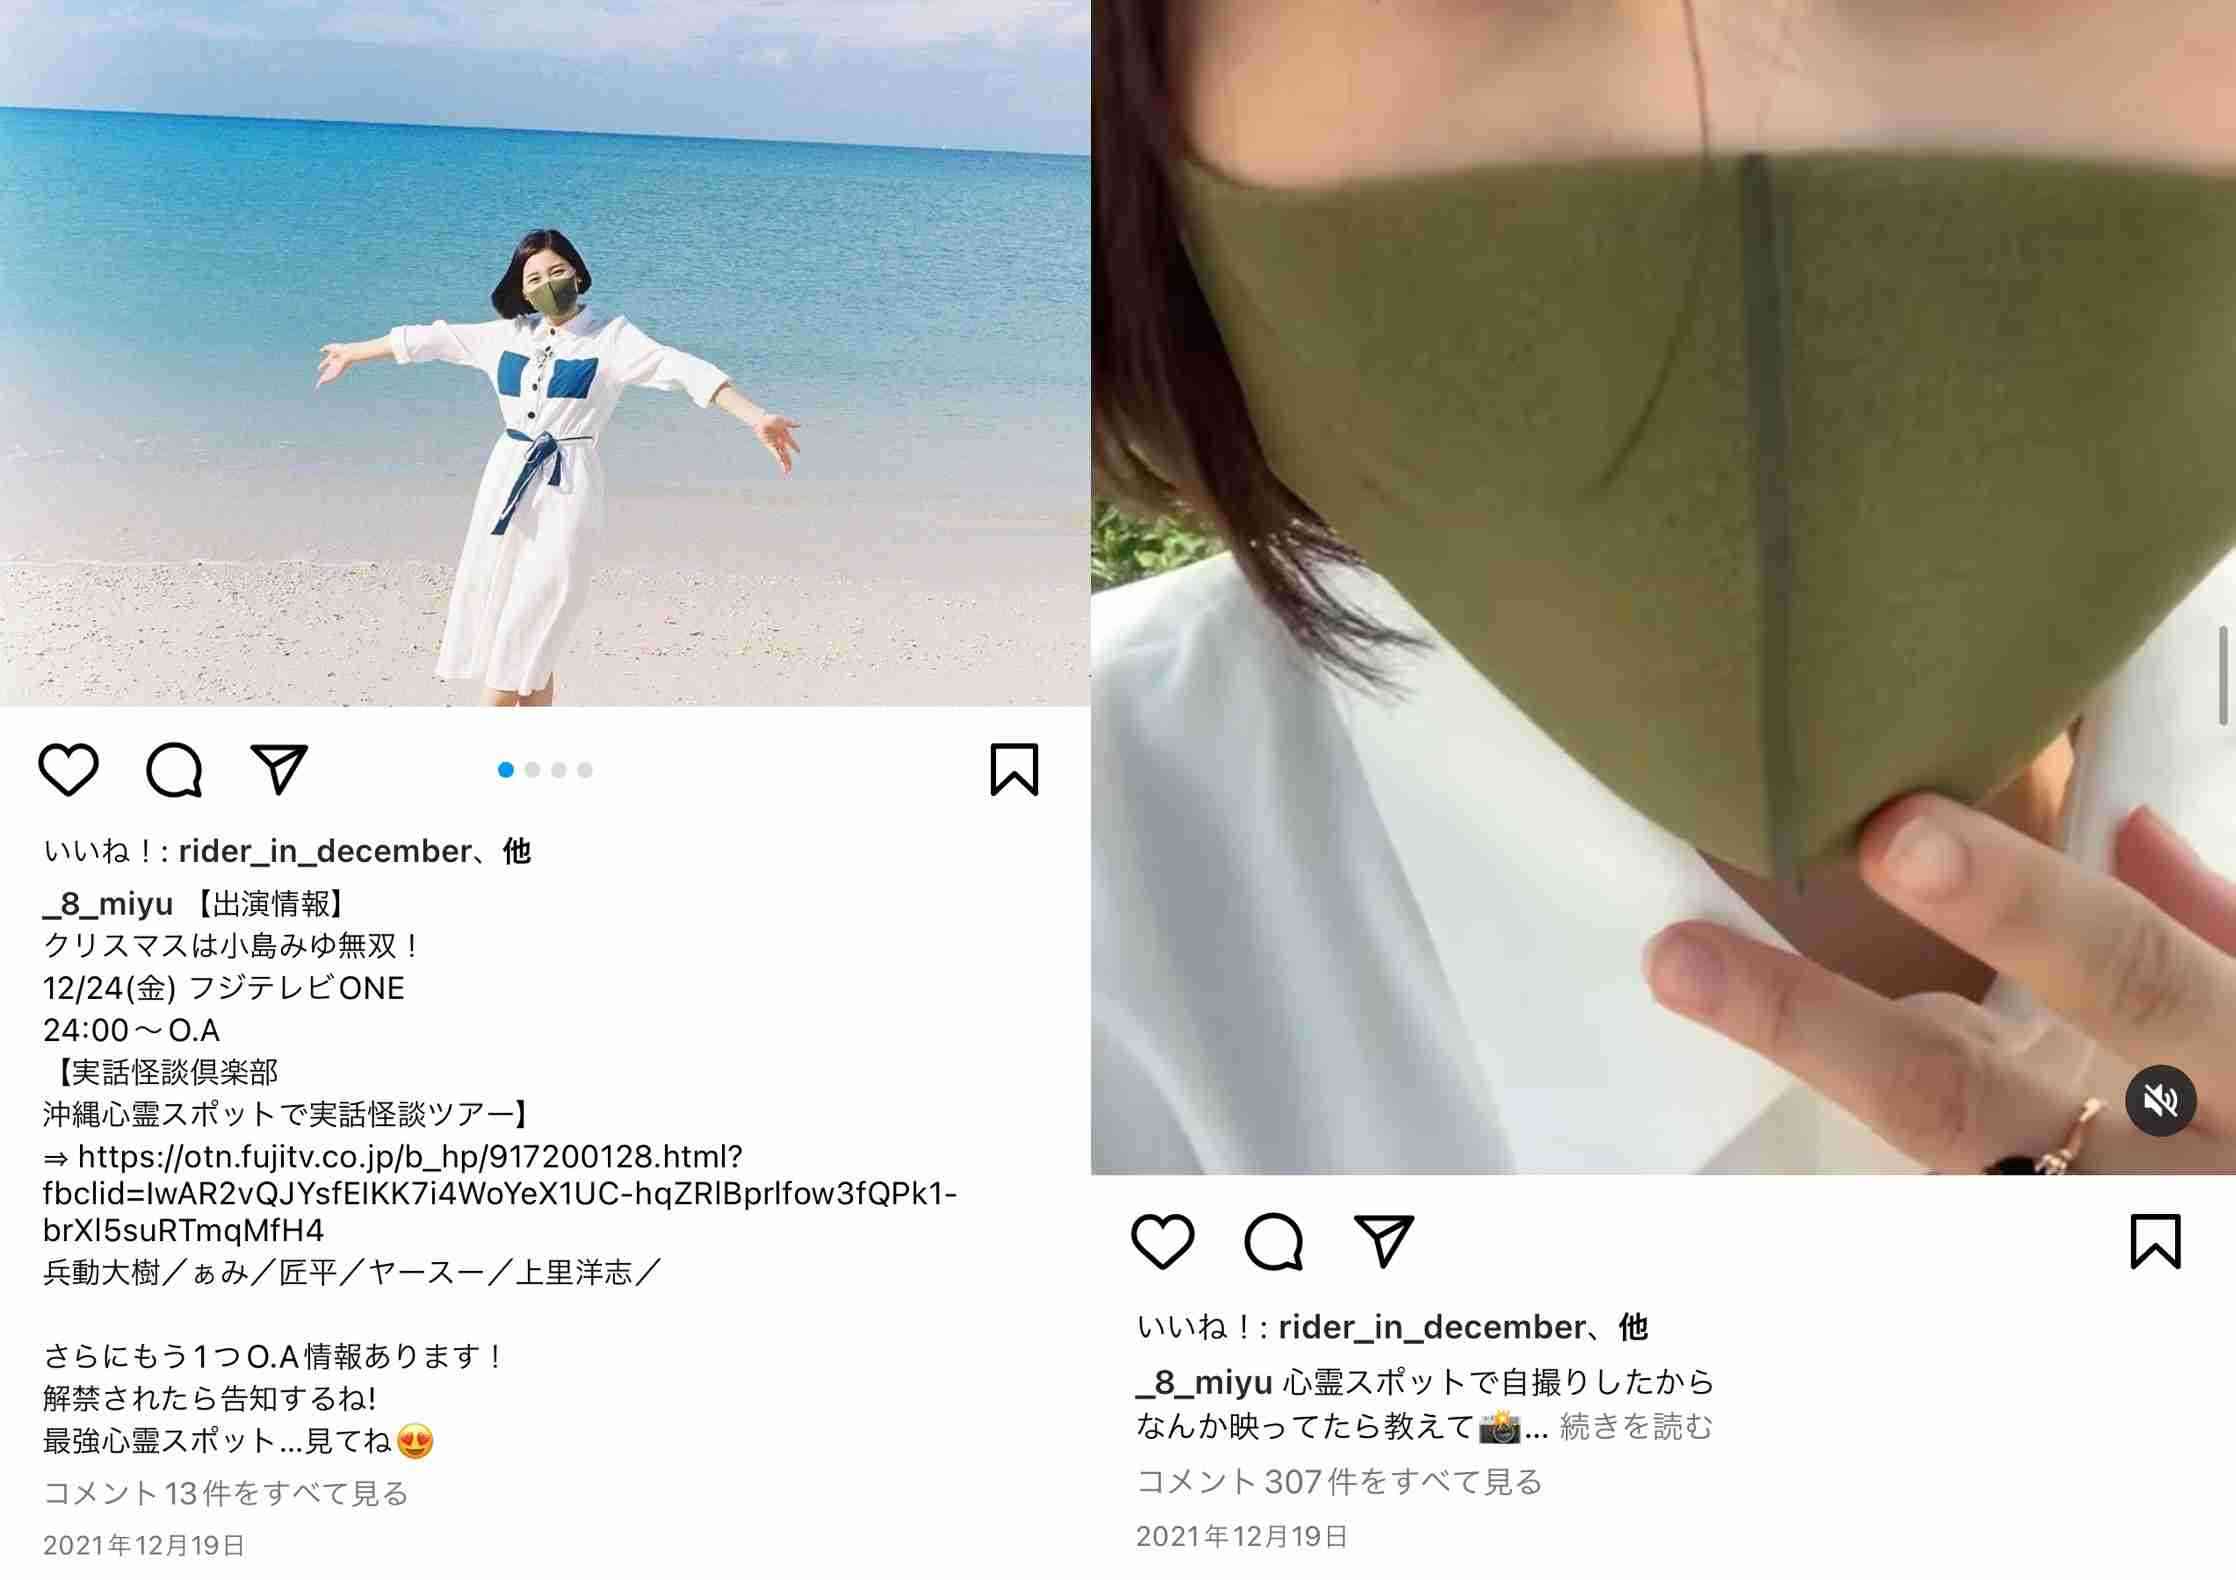View all 307 comments on right post
The image size is (2236, 1580).
pos(1339,1481)
